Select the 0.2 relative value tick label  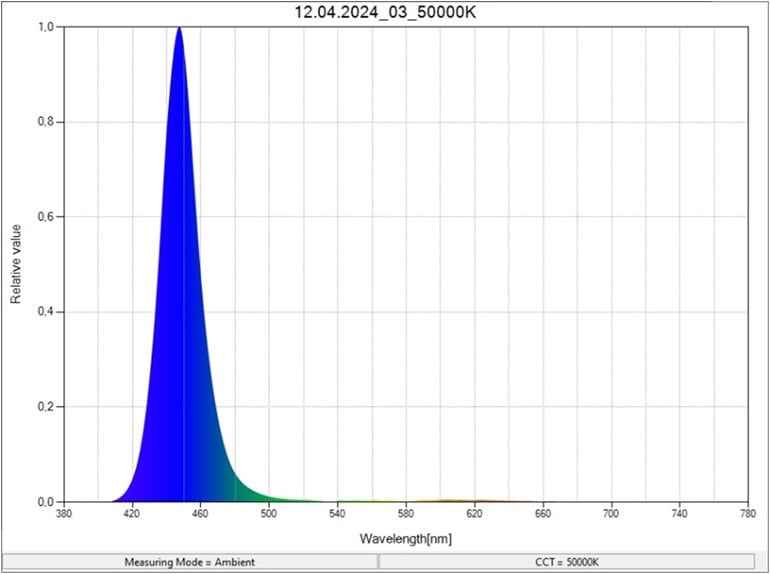coord(46,407)
